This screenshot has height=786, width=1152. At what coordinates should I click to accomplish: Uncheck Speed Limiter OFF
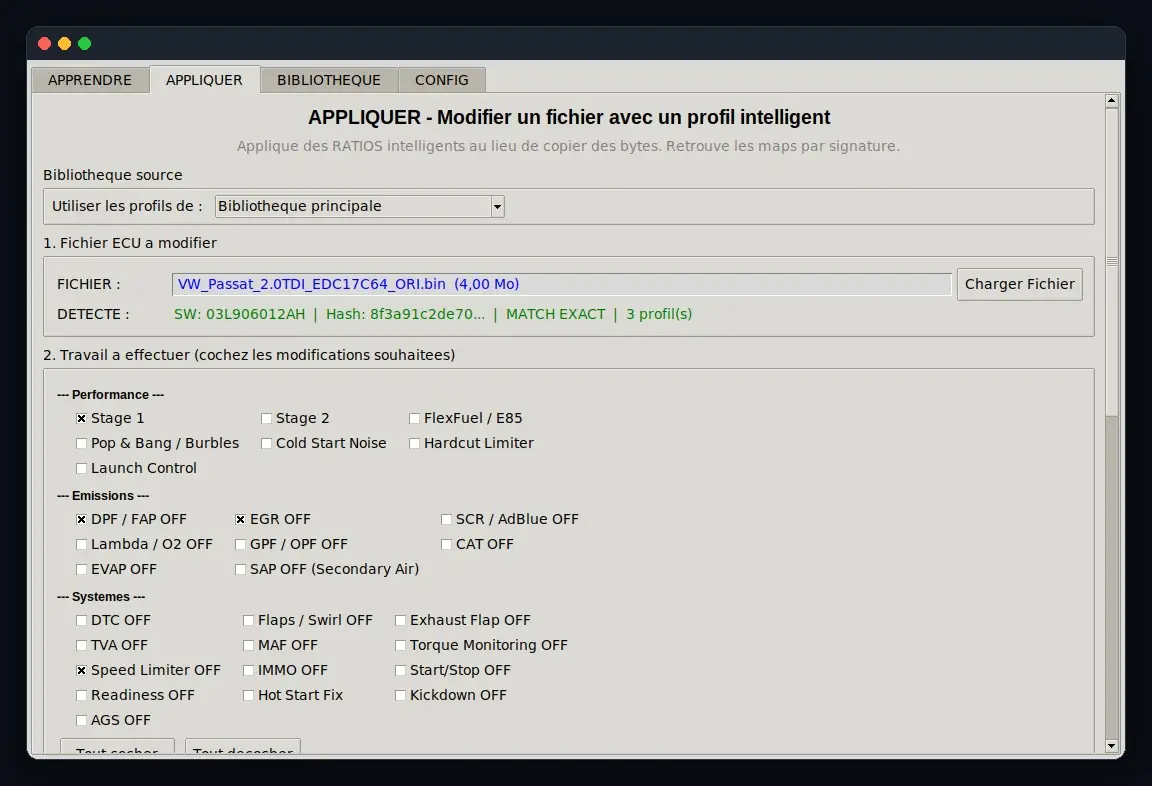82,671
